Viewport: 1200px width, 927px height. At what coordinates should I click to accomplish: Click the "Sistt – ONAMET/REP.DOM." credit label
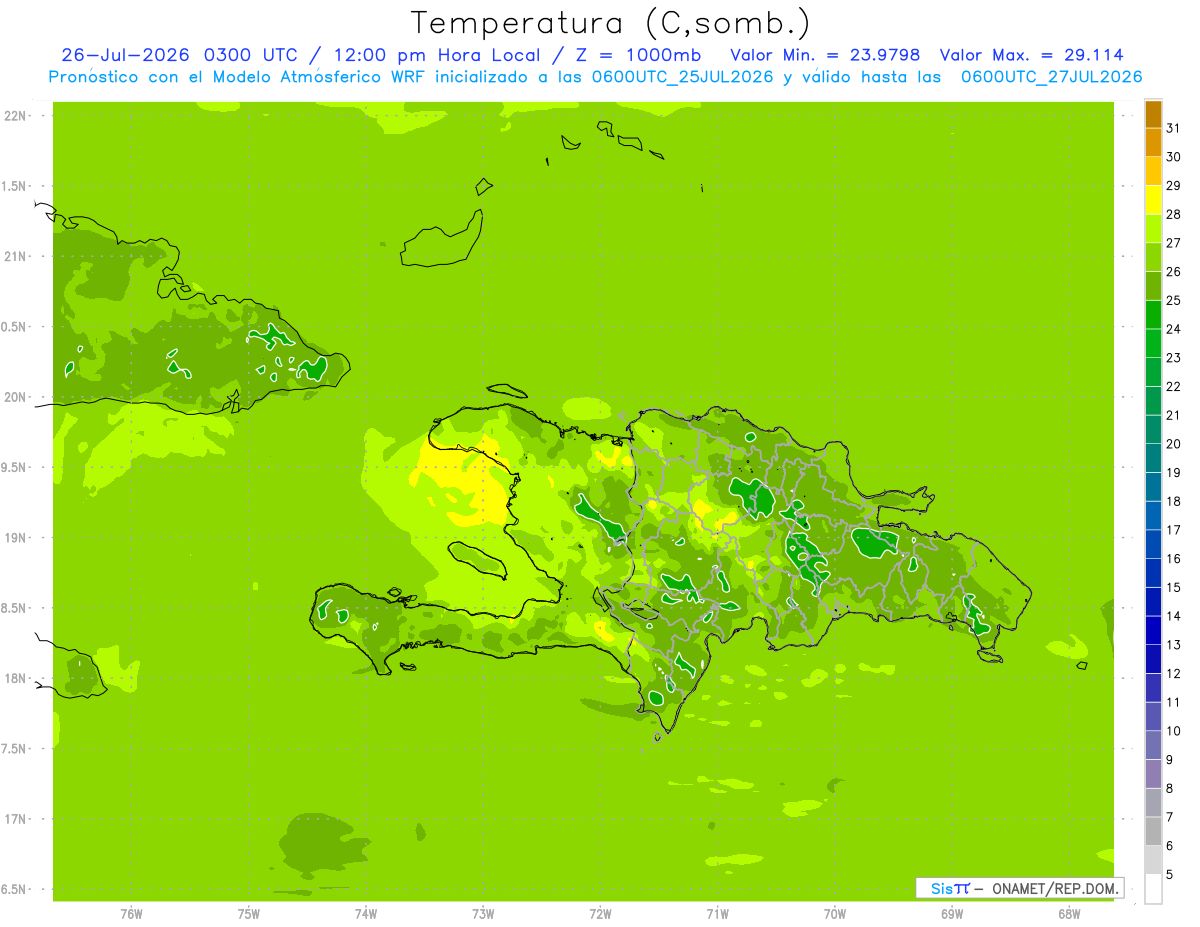pos(1019,888)
